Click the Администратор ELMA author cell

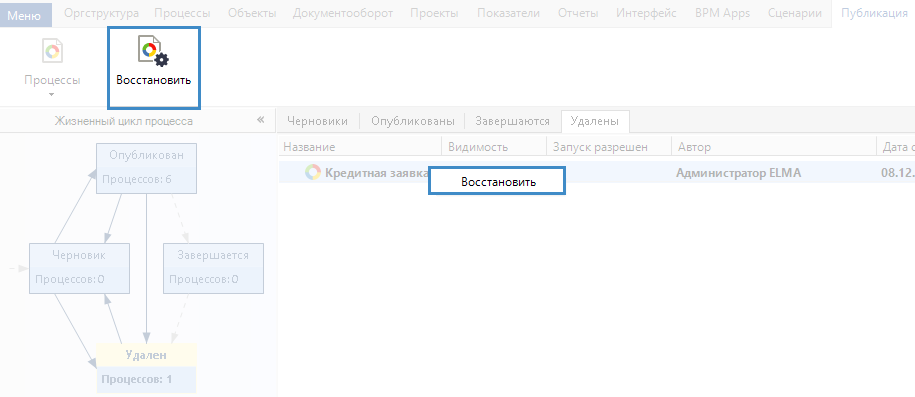738,173
